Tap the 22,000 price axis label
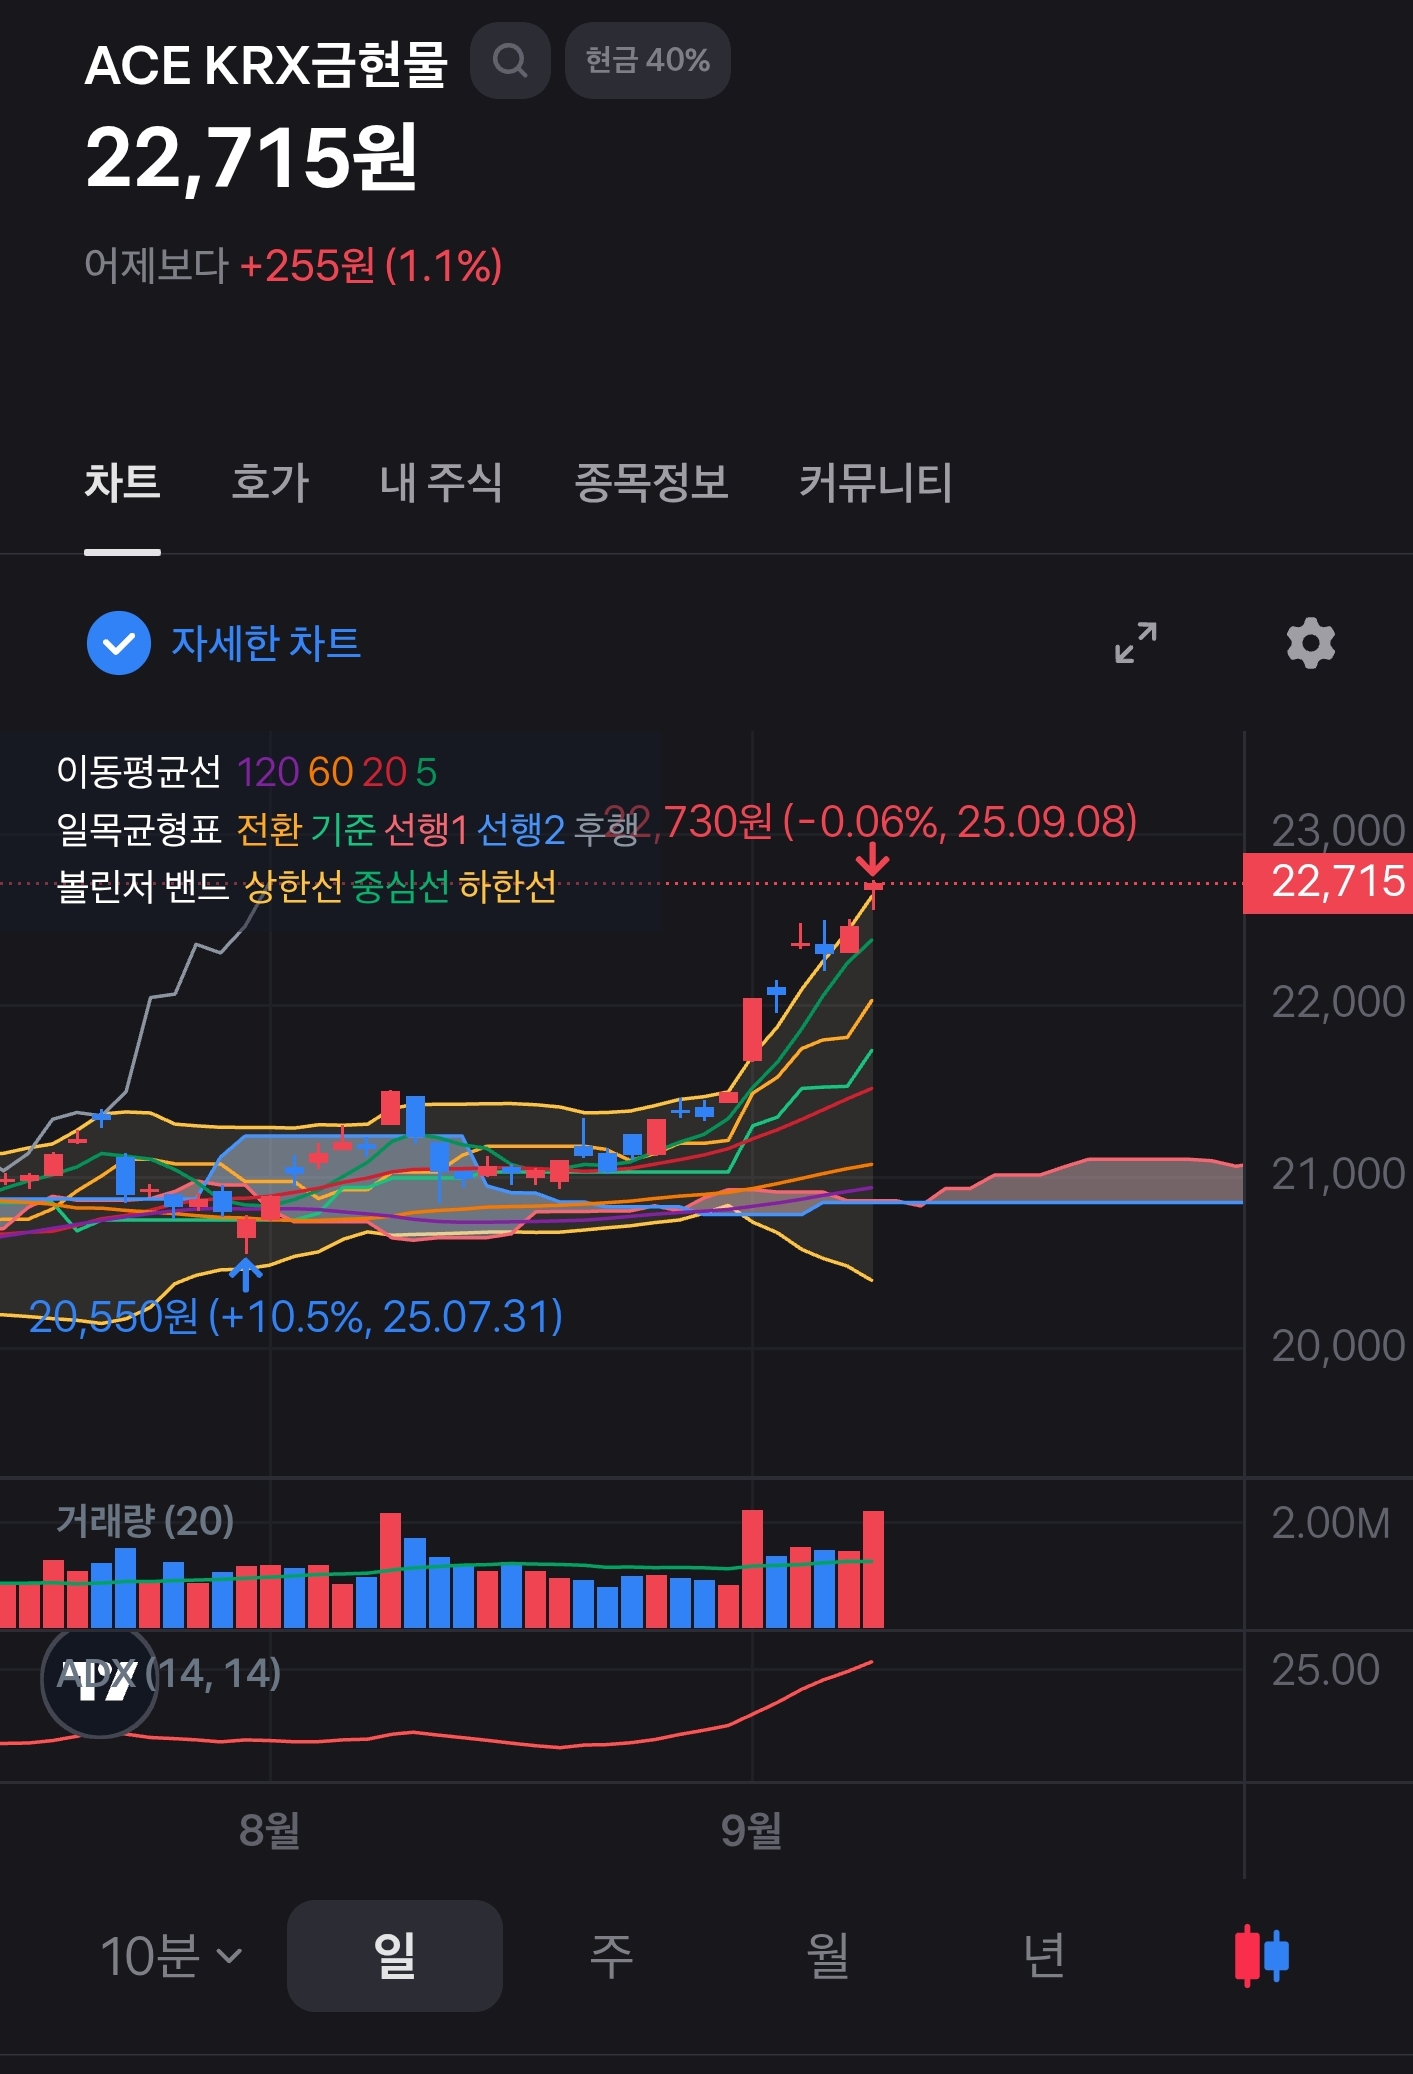Viewport: 1413px width, 2074px height. [x=1338, y=1002]
